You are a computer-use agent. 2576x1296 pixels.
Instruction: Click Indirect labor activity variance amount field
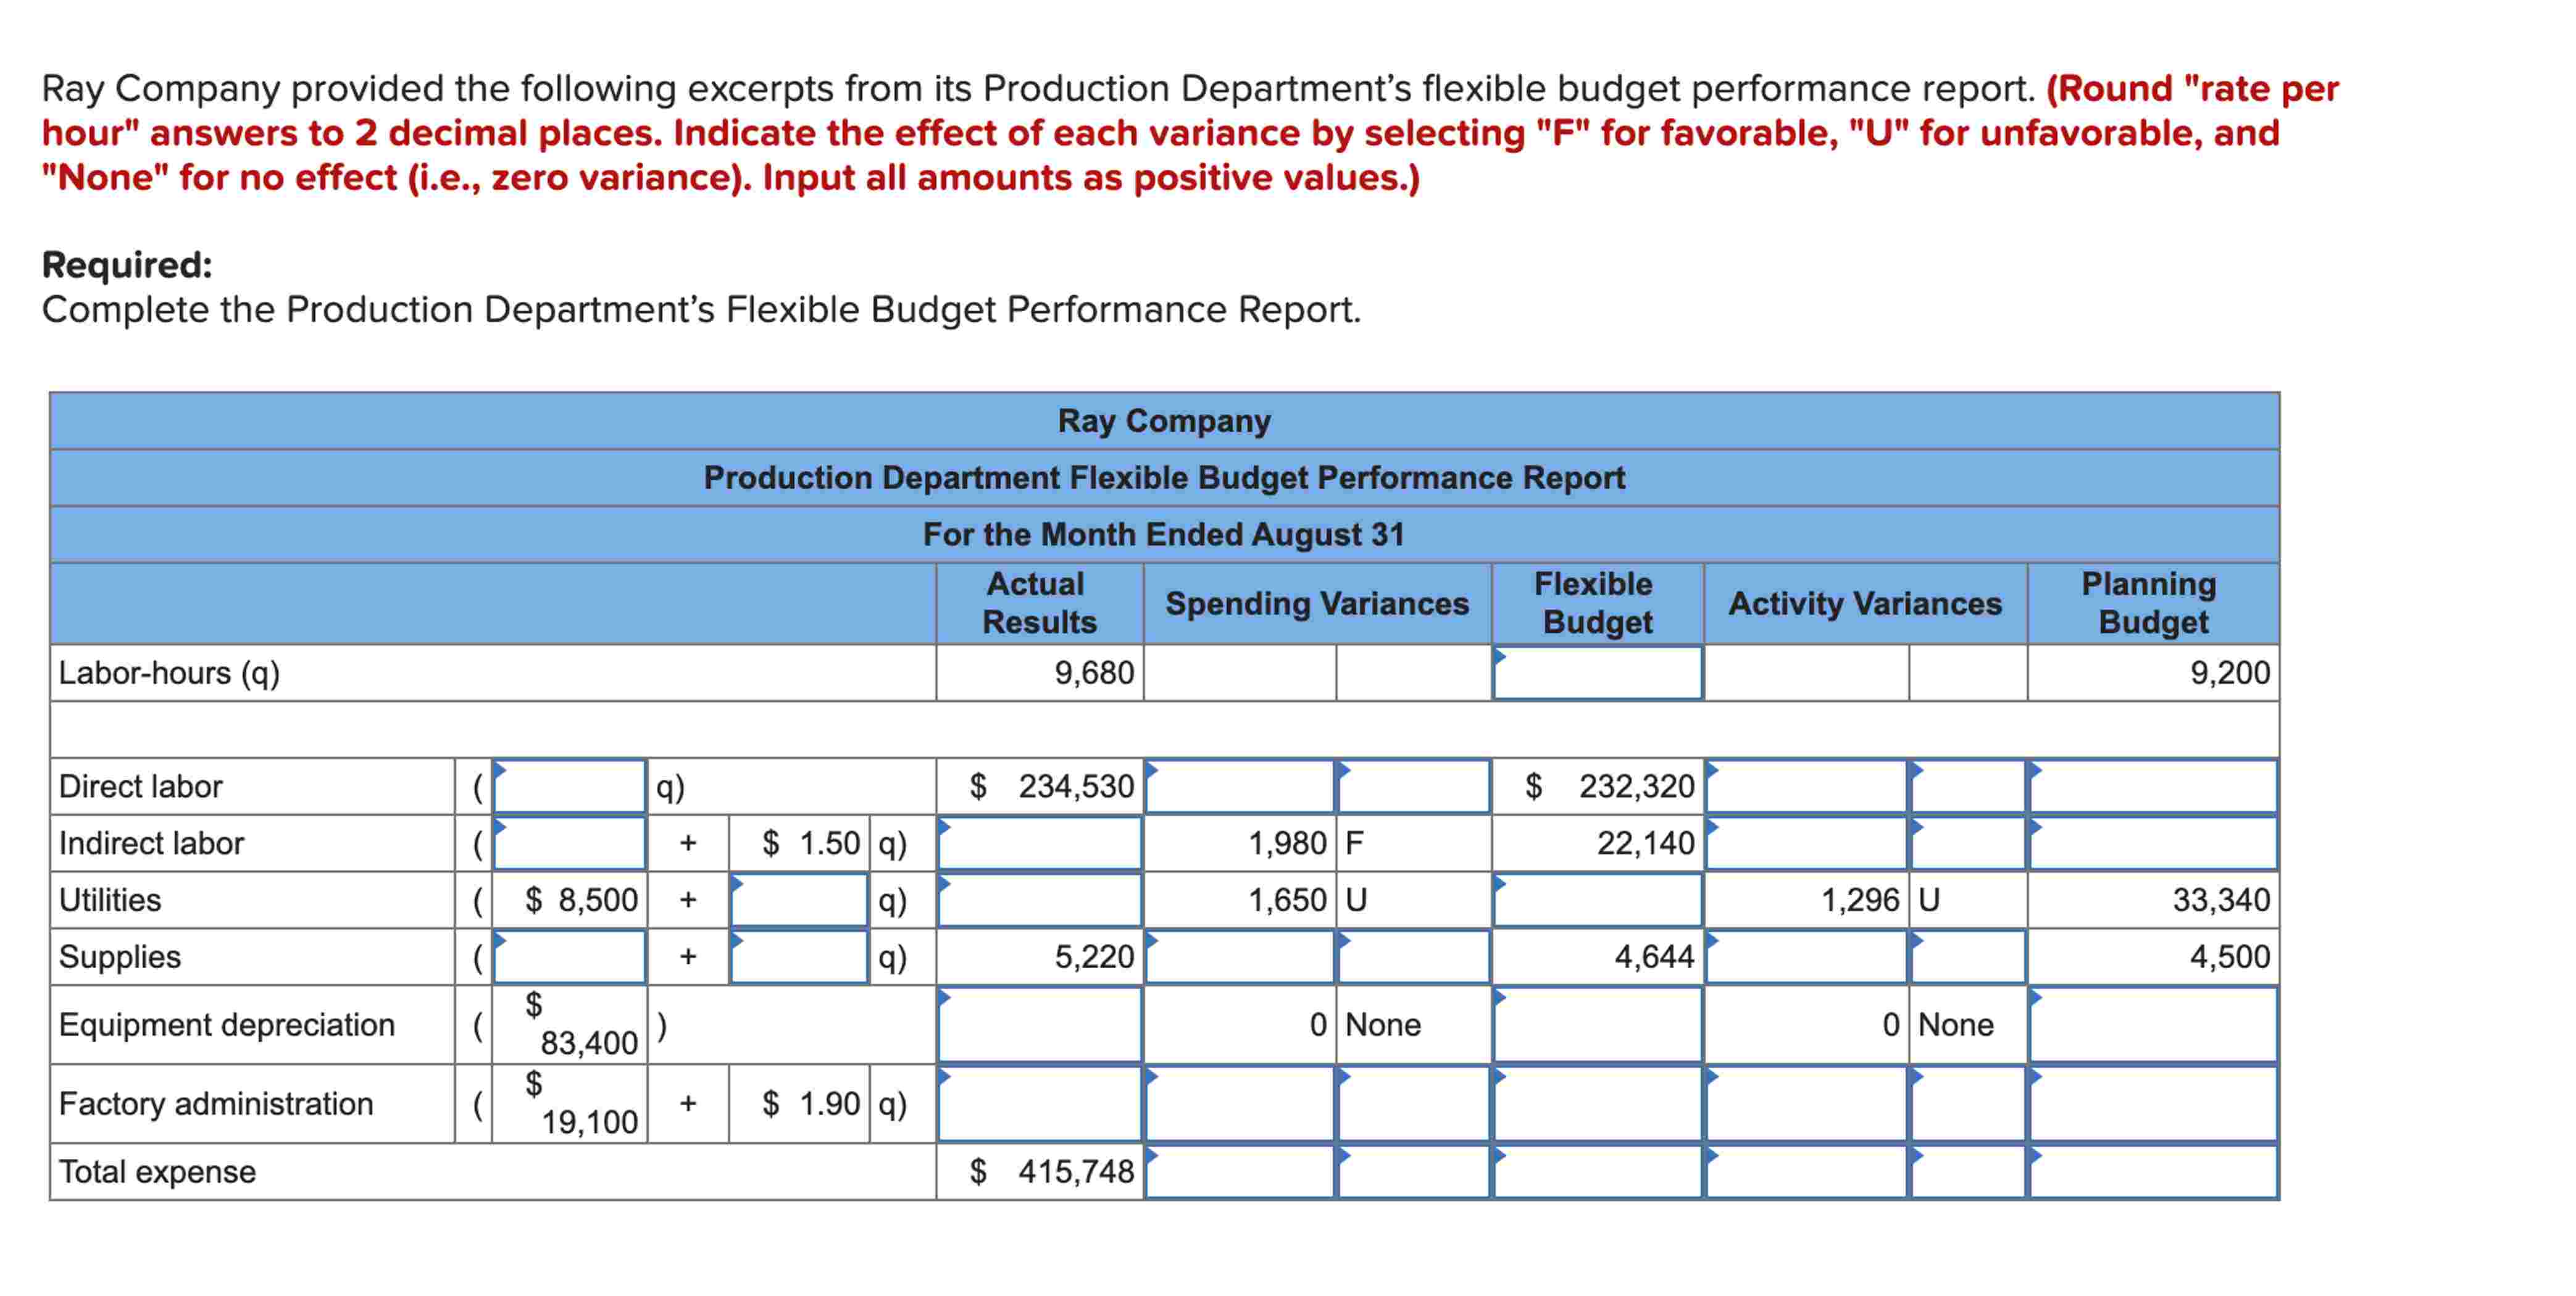[x=1806, y=843]
